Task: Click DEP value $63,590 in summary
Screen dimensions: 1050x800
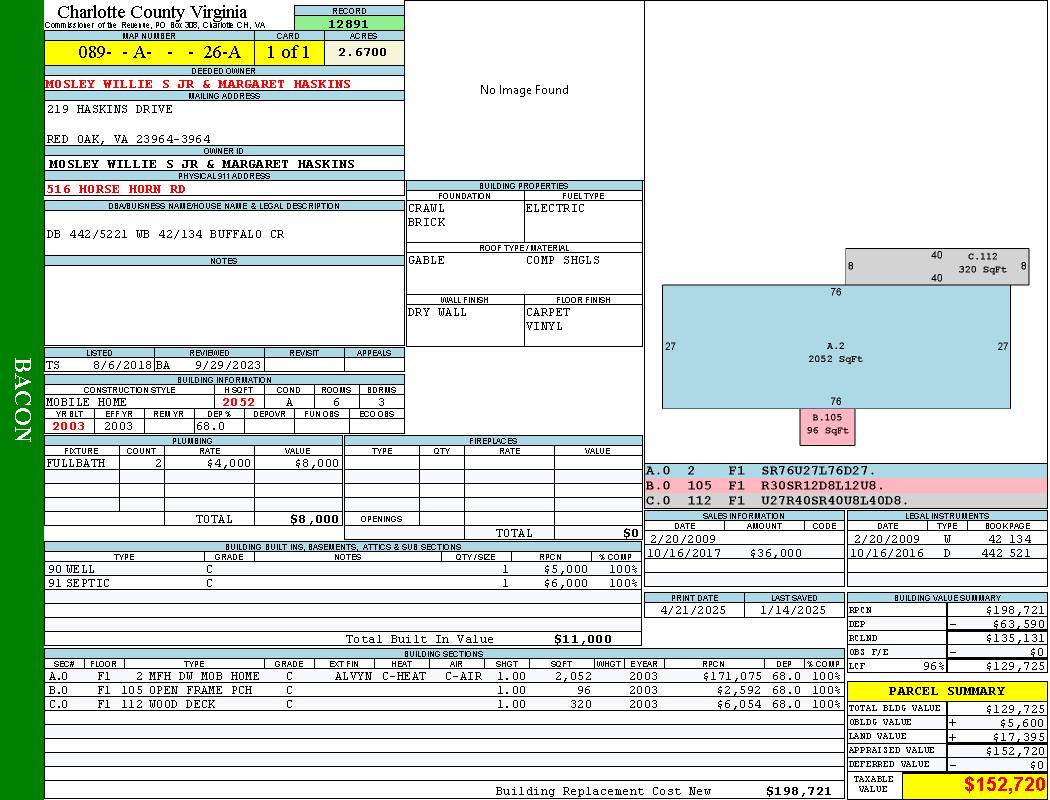Action: [x=1019, y=624]
